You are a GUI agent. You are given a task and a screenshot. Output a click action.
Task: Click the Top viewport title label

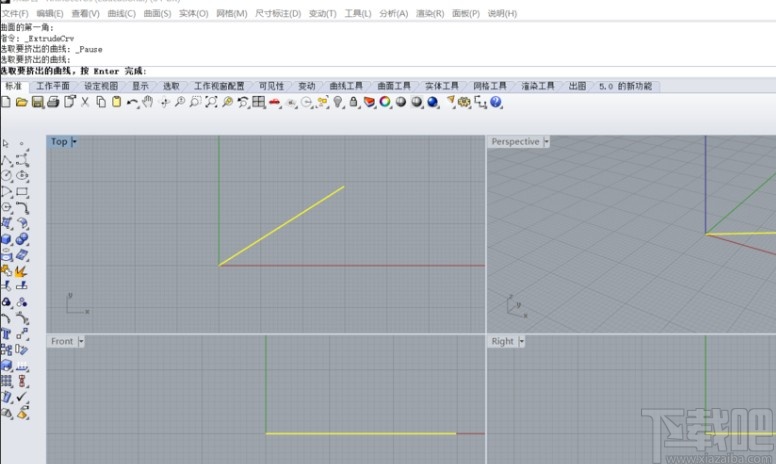[59, 142]
